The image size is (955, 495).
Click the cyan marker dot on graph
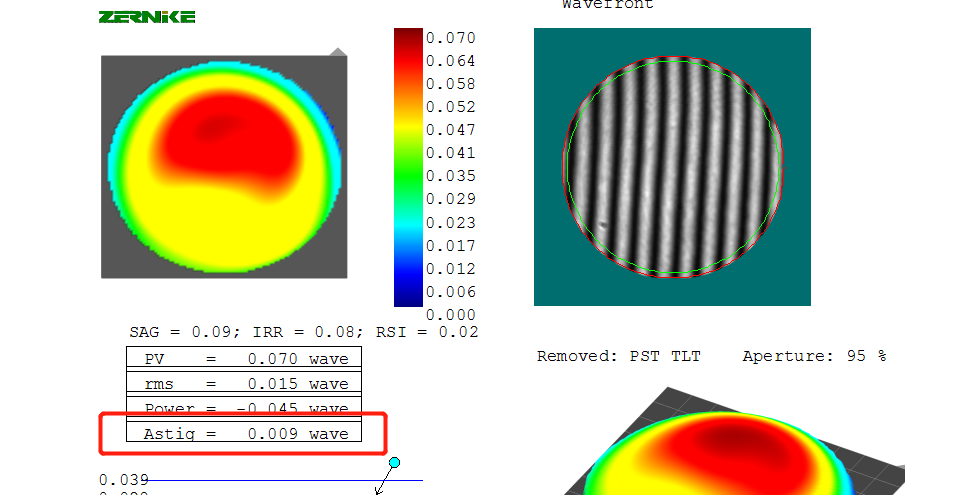(395, 463)
